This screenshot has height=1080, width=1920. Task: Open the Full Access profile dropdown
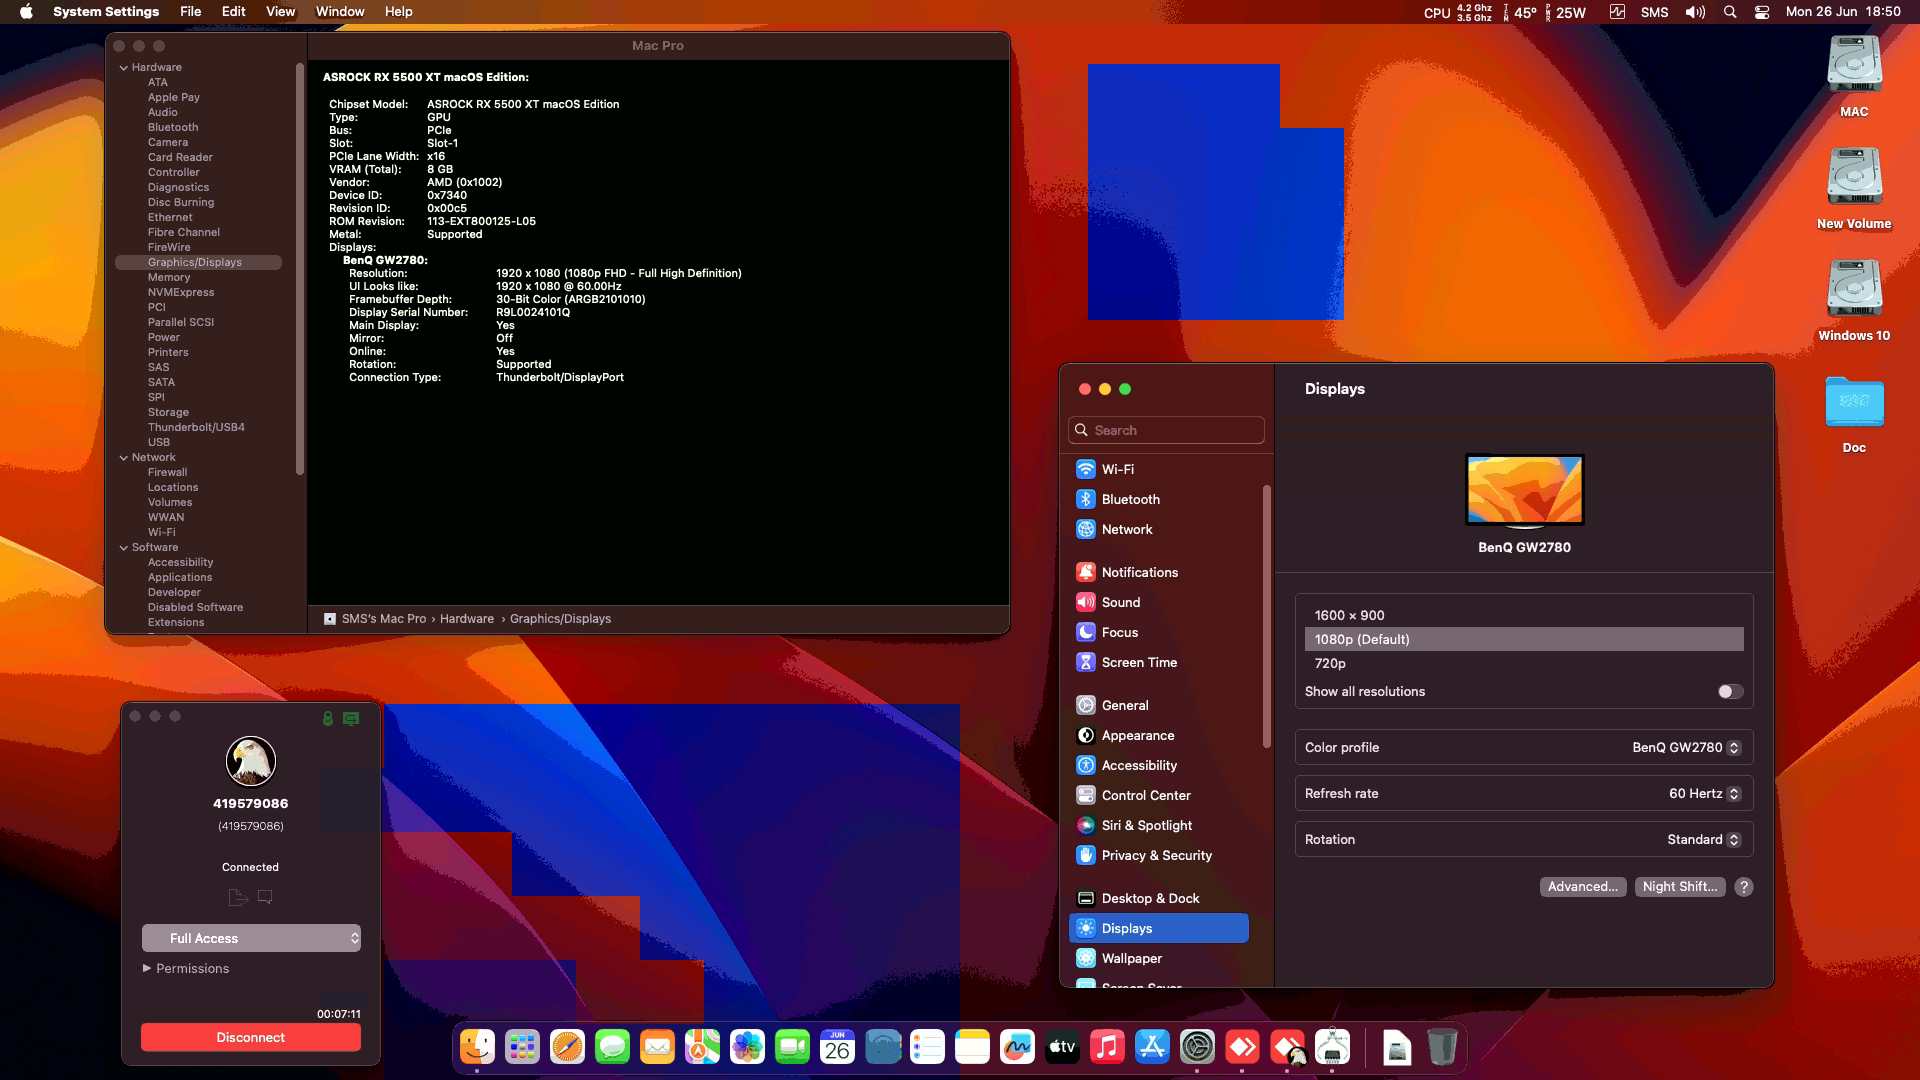click(251, 938)
